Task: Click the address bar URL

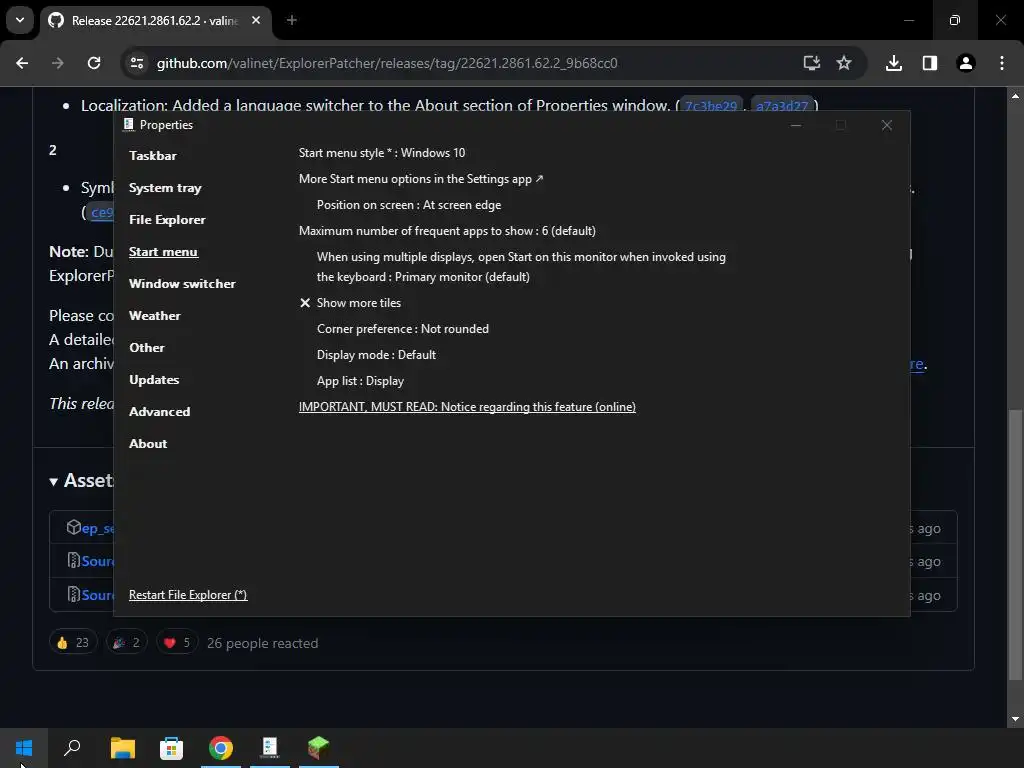Action: (387, 63)
